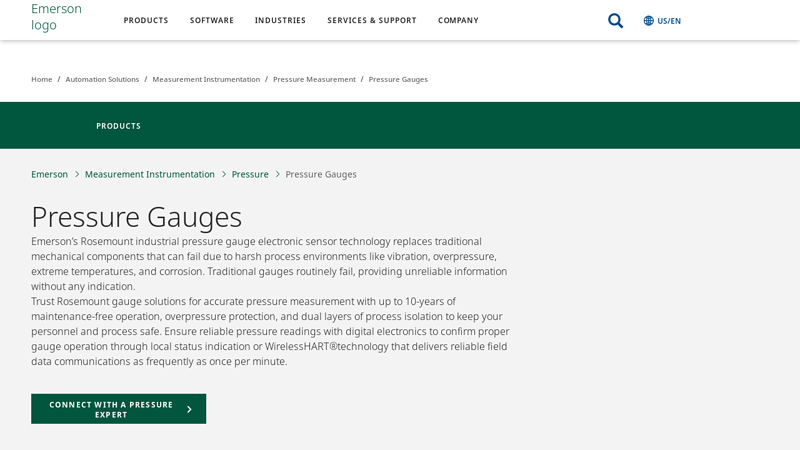The width and height of the screenshot is (800, 450).
Task: Expand Services & Support menu
Action: [x=372, y=21]
